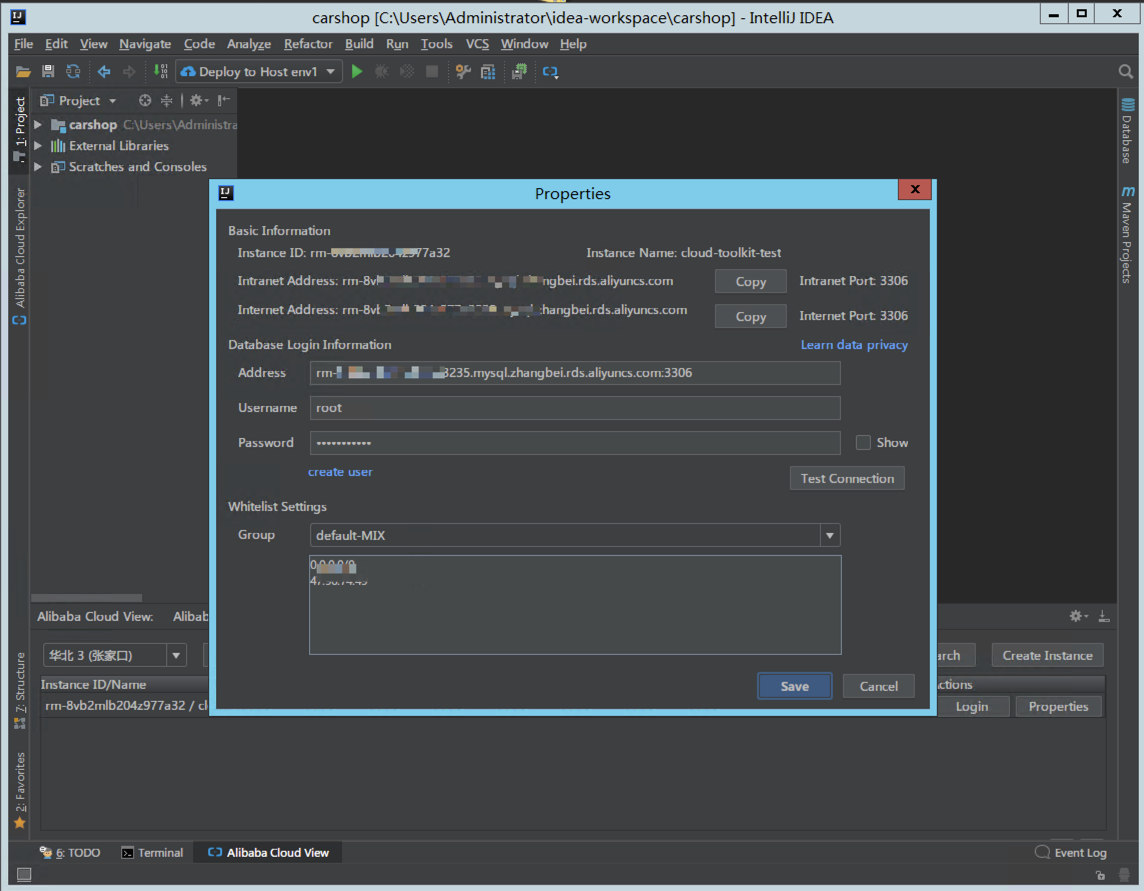Open the Refactor menu

pyautogui.click(x=308, y=44)
